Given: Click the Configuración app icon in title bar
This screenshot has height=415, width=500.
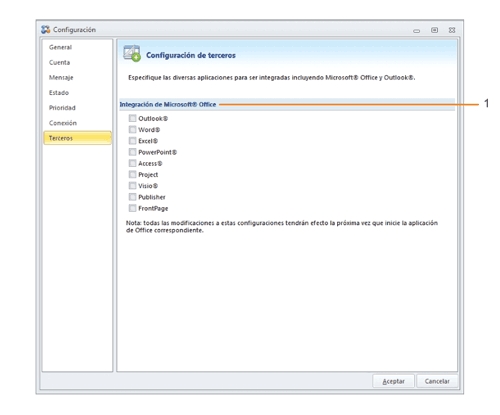Looking at the screenshot, I should [46, 30].
